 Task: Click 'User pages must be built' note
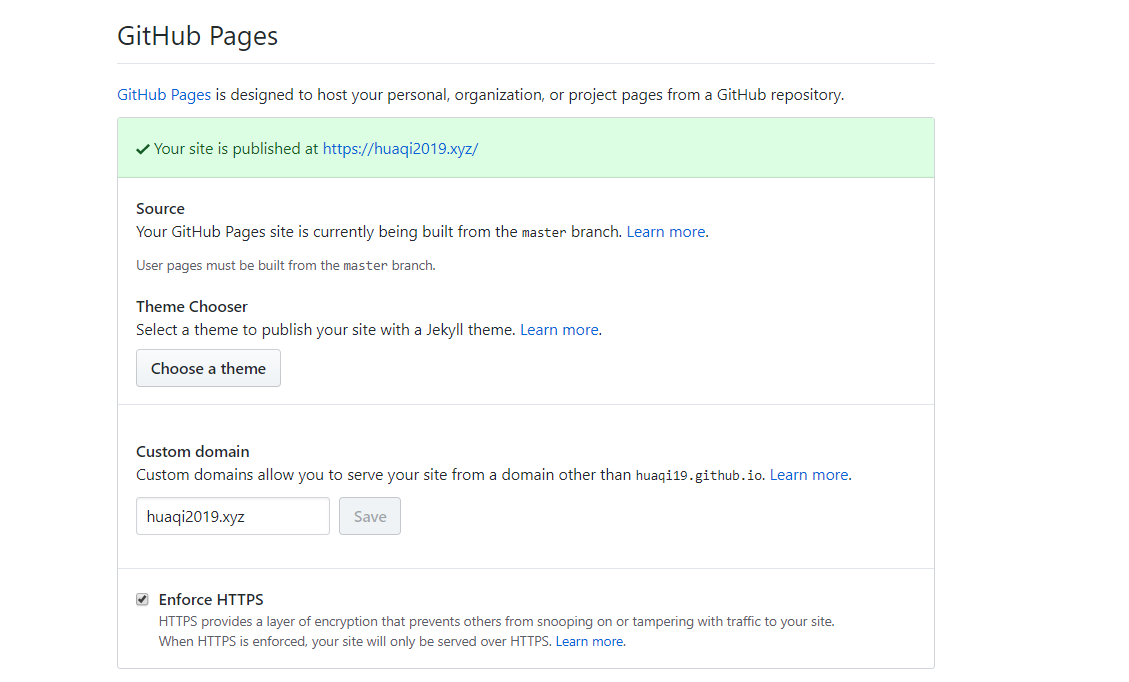coord(286,266)
